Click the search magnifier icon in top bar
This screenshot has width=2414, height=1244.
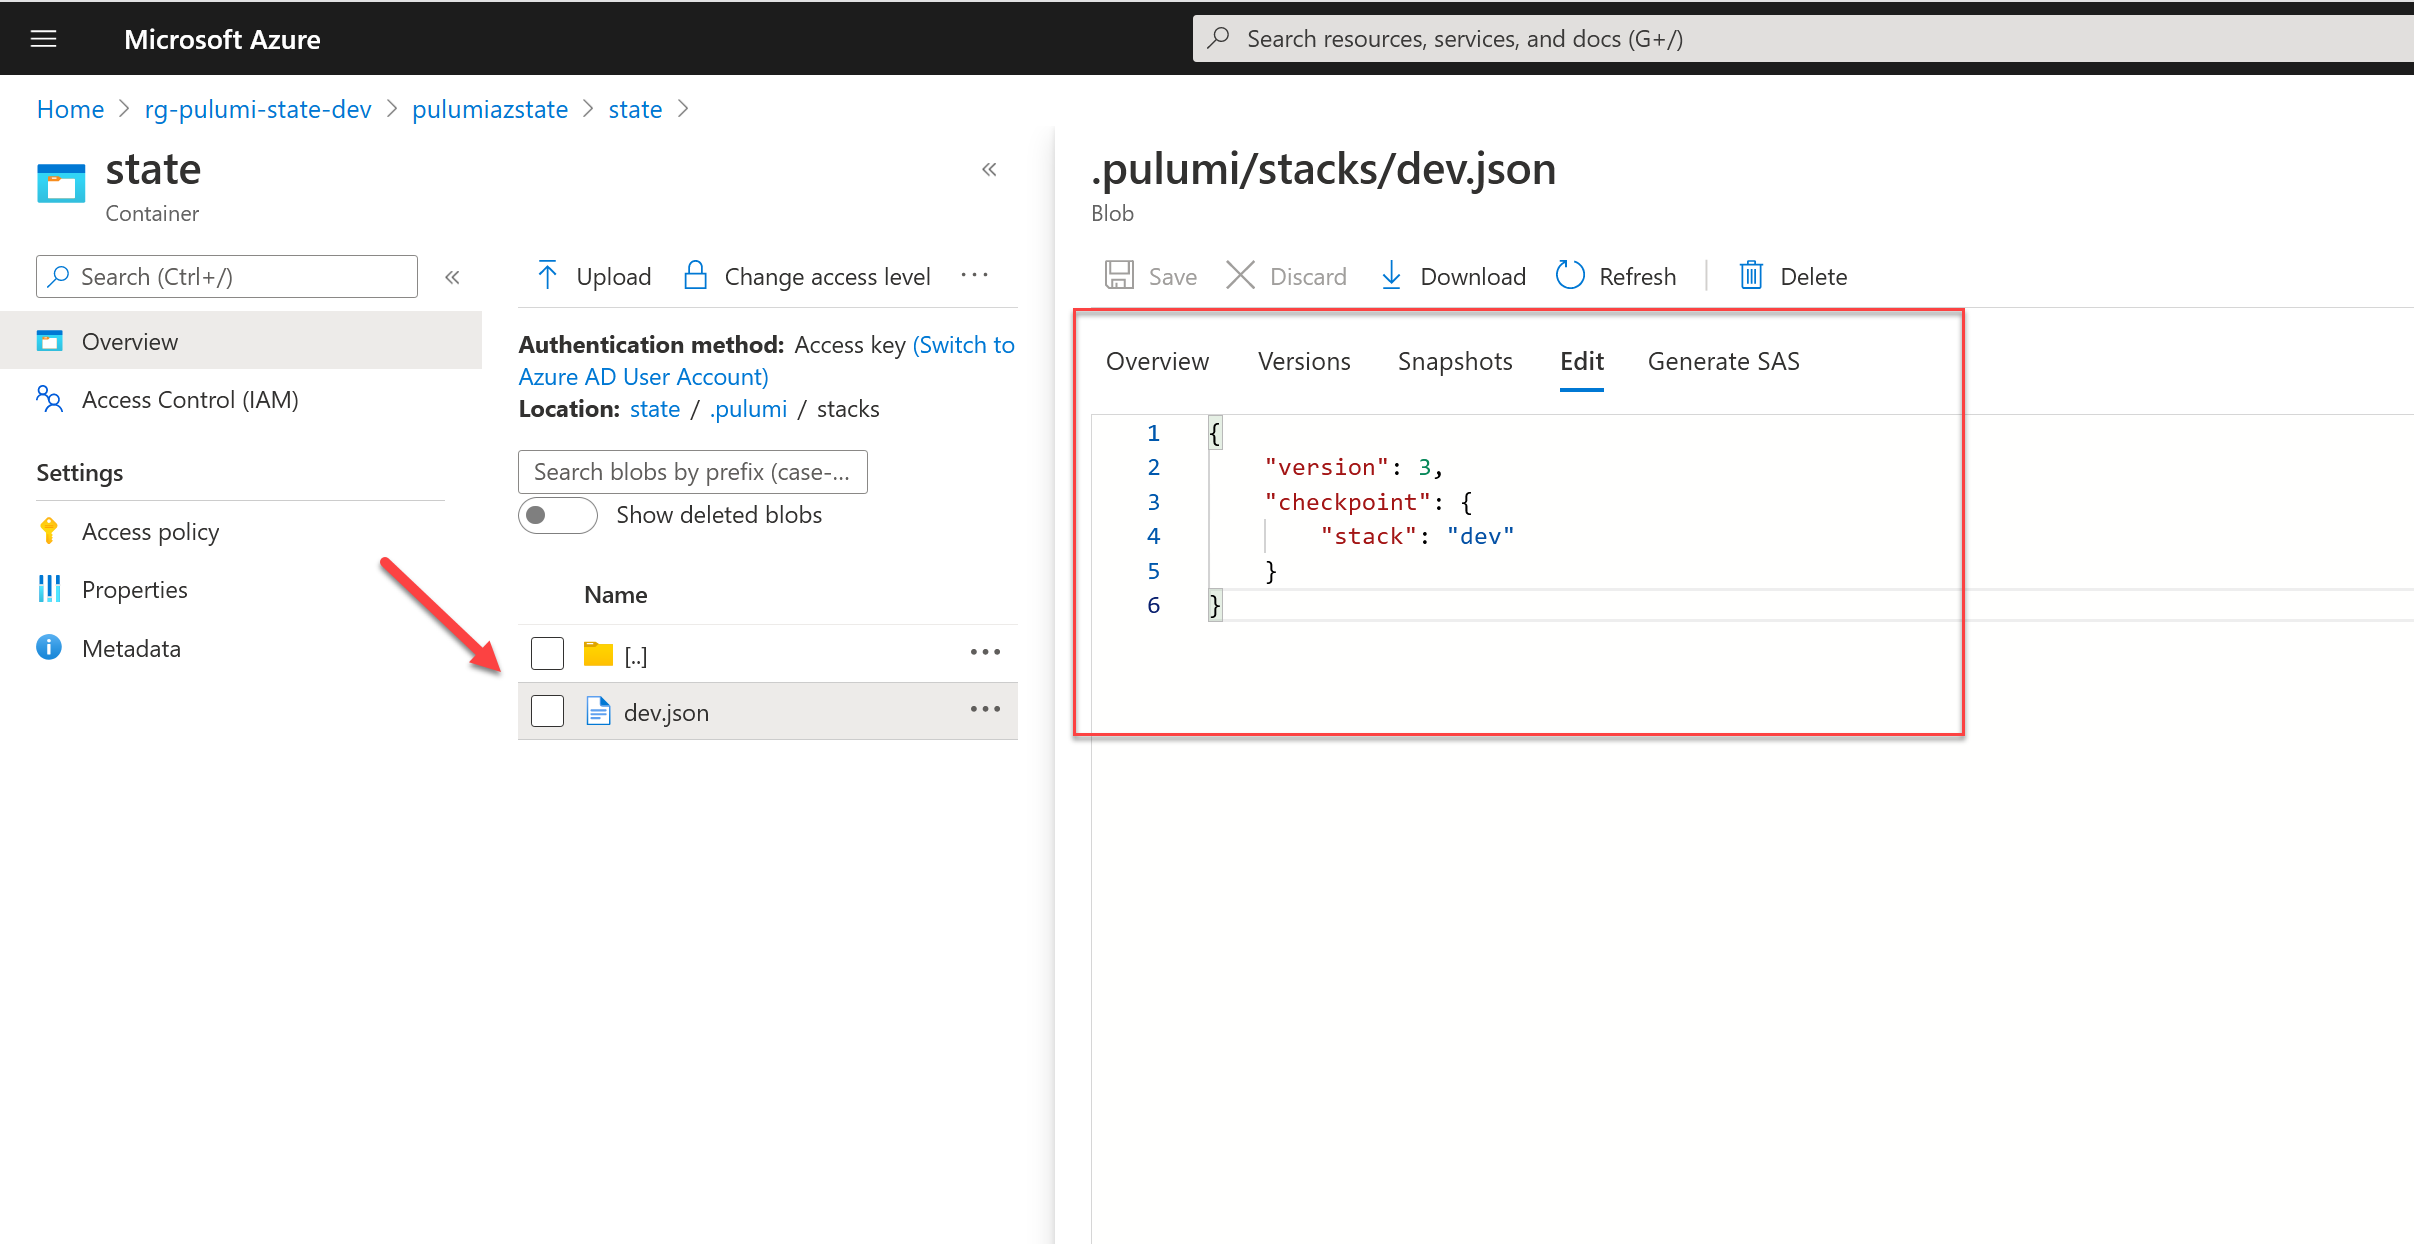[1218, 39]
